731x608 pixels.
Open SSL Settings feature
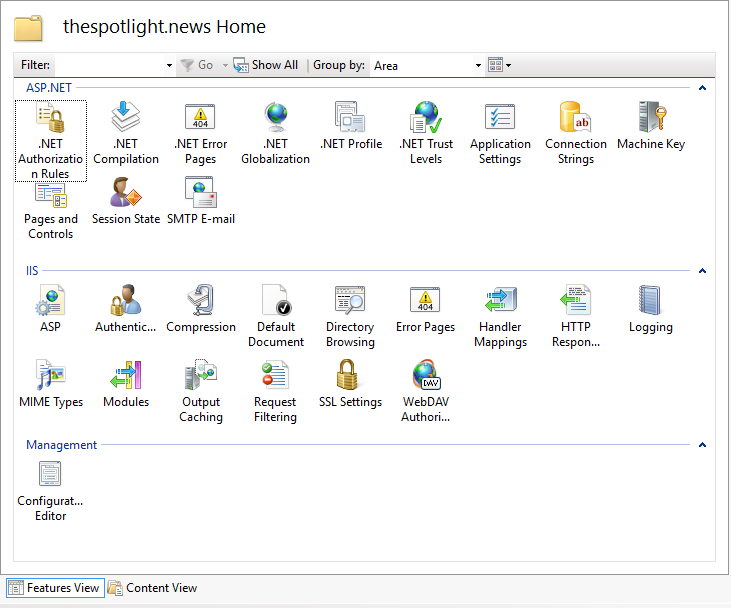(351, 384)
